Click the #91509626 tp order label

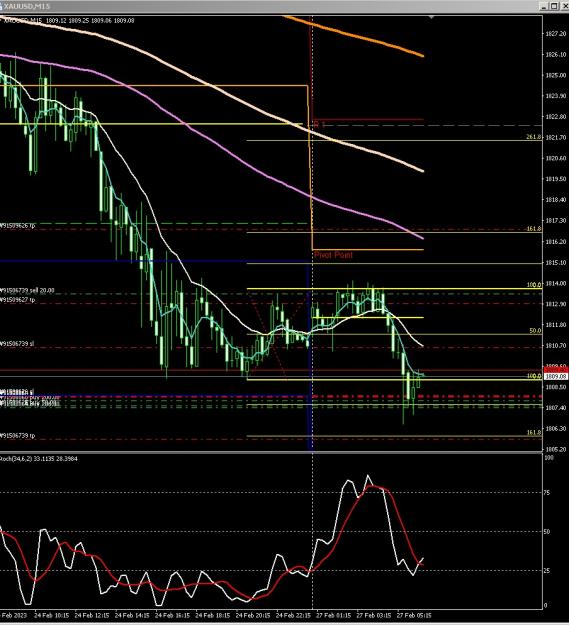pyautogui.click(x=18, y=226)
